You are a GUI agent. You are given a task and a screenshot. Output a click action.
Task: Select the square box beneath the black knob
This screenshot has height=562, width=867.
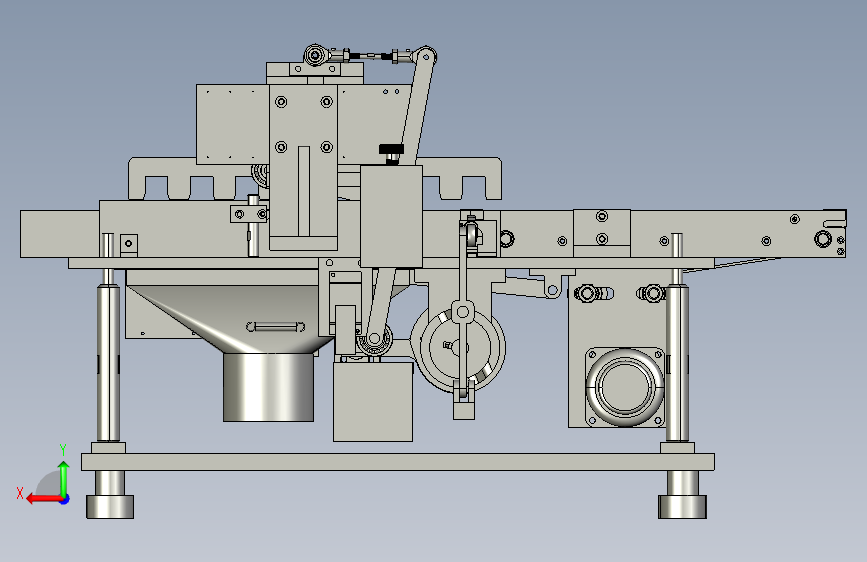[391, 216]
